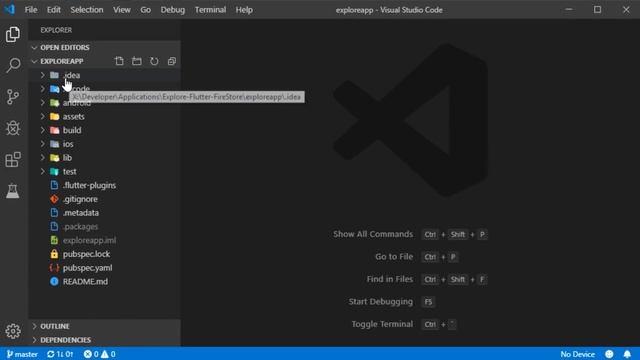Open the Explorer view in activity bar
640x360 pixels.
point(13,34)
